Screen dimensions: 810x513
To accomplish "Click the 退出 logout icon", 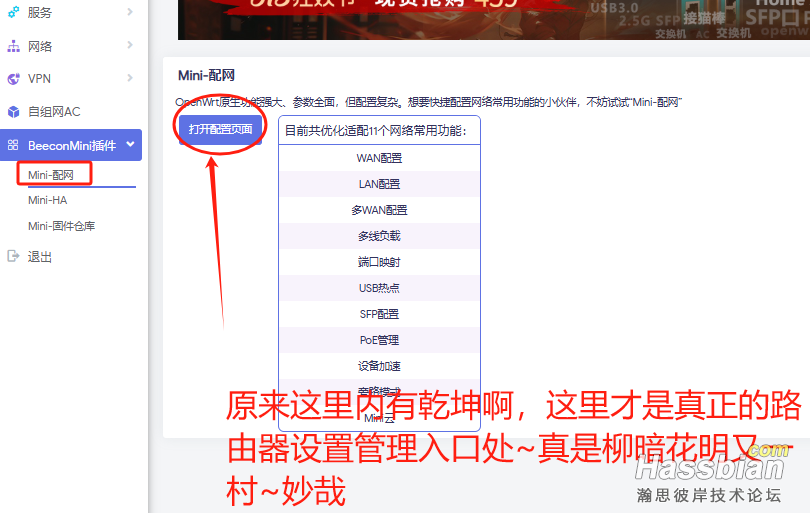I will [x=13, y=256].
